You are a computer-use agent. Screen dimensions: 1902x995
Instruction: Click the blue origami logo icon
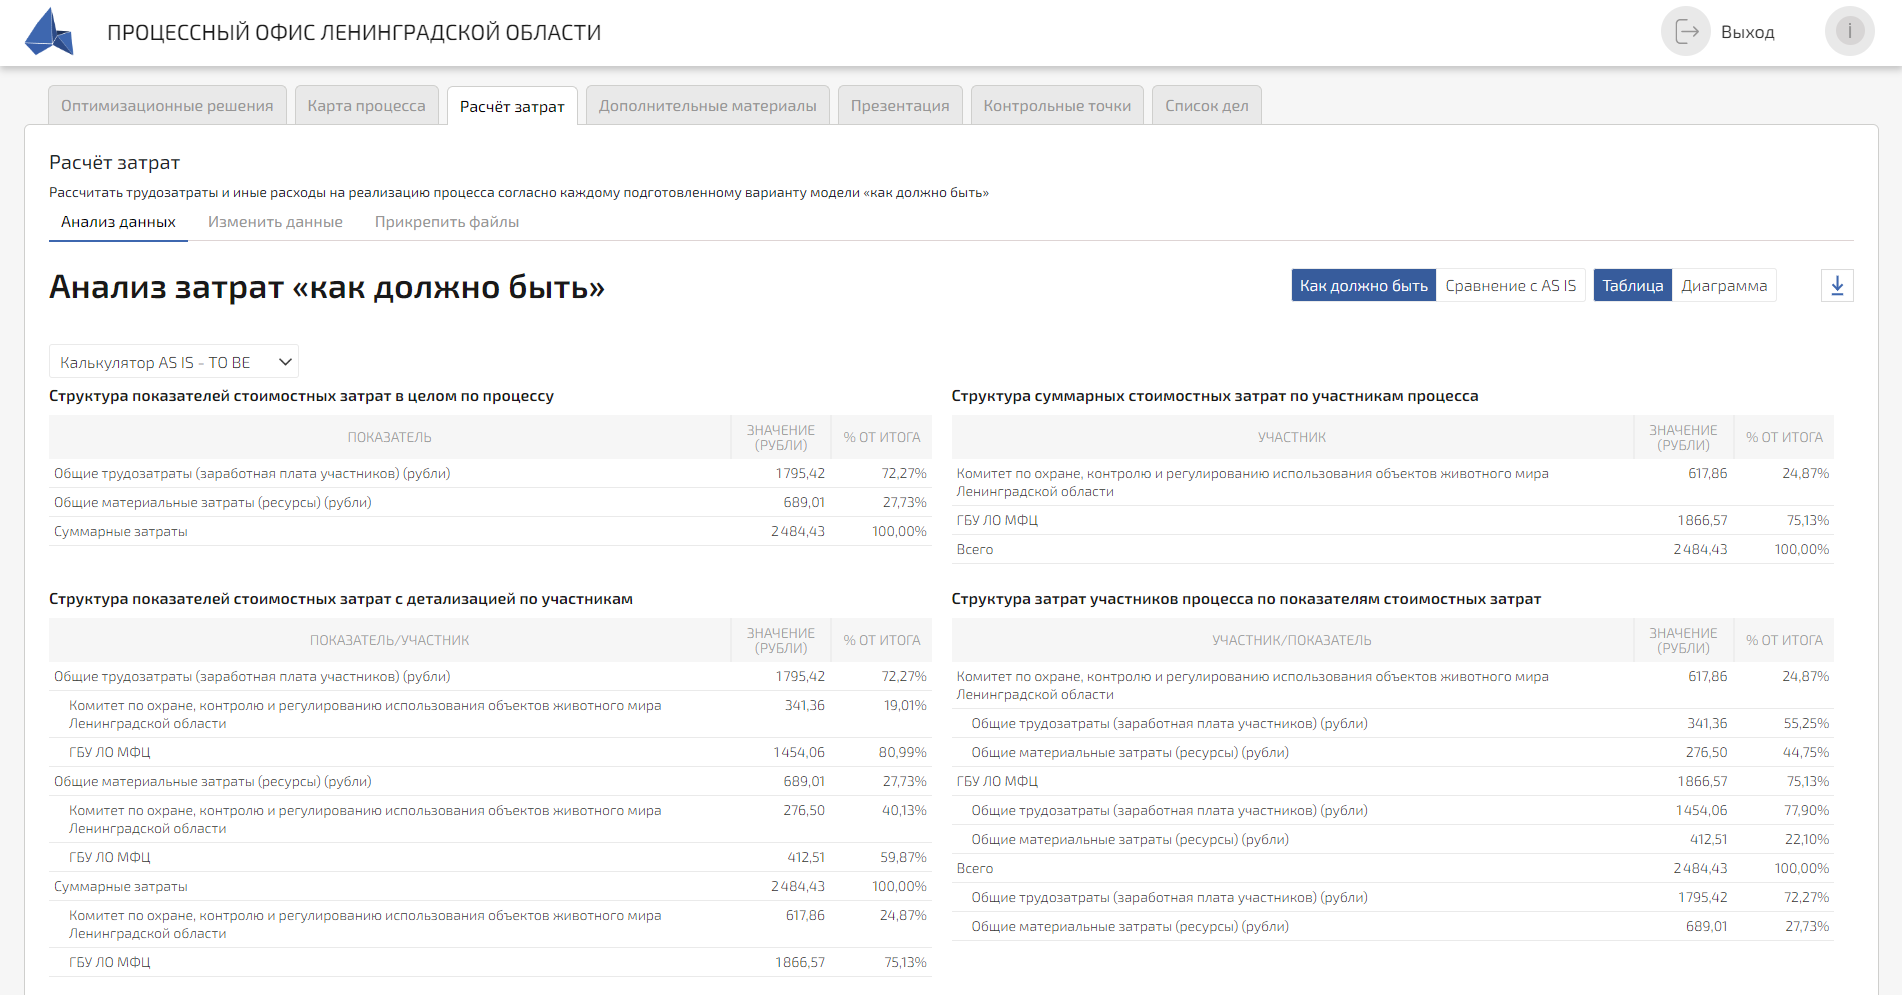pyautogui.click(x=49, y=32)
